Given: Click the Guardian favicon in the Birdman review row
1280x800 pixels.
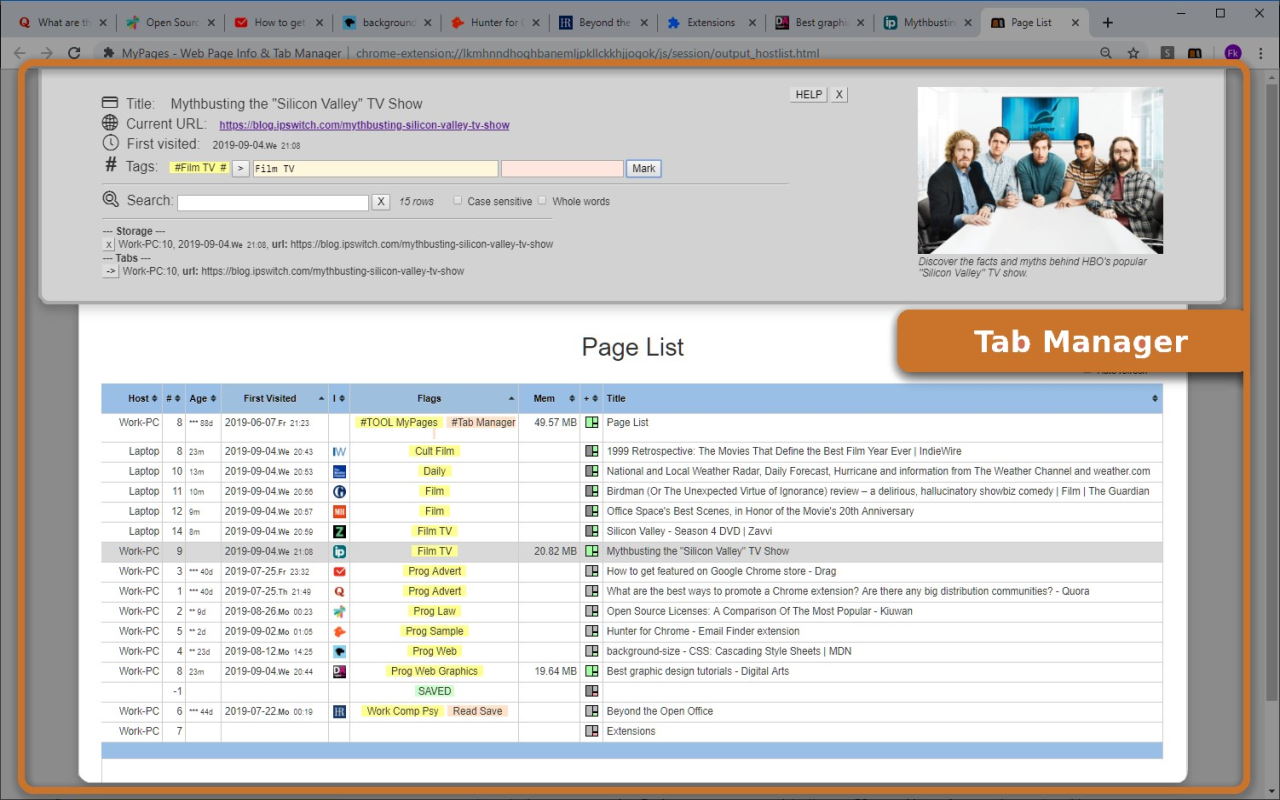Looking at the screenshot, I should click(339, 491).
